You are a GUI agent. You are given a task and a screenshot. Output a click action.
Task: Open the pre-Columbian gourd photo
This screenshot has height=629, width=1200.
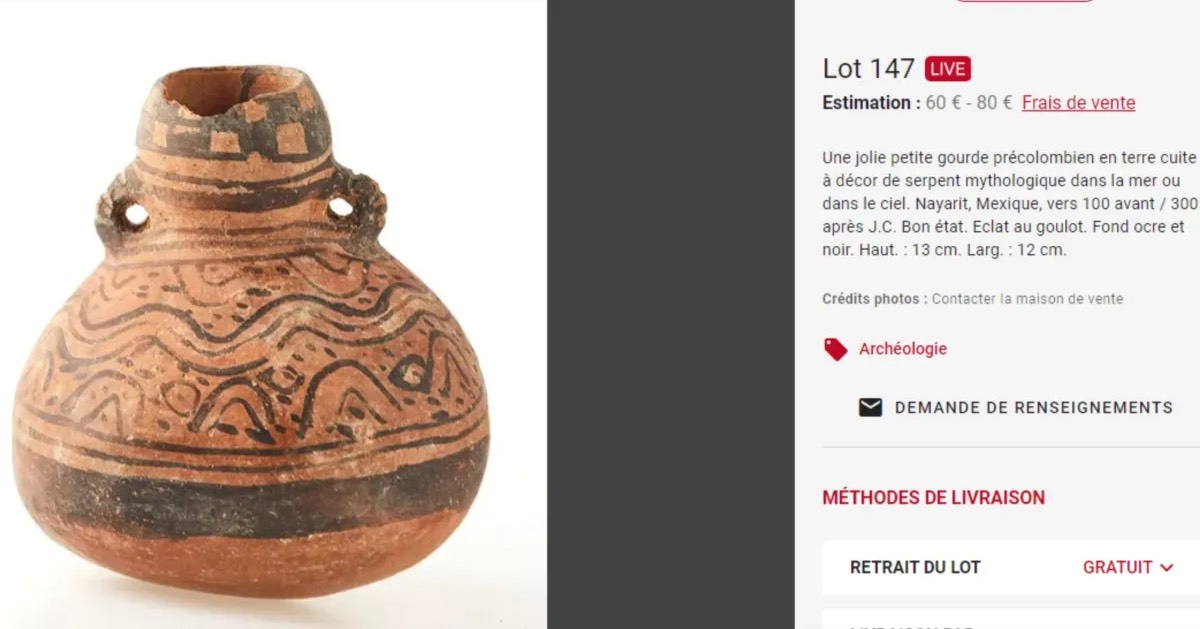[273, 314]
